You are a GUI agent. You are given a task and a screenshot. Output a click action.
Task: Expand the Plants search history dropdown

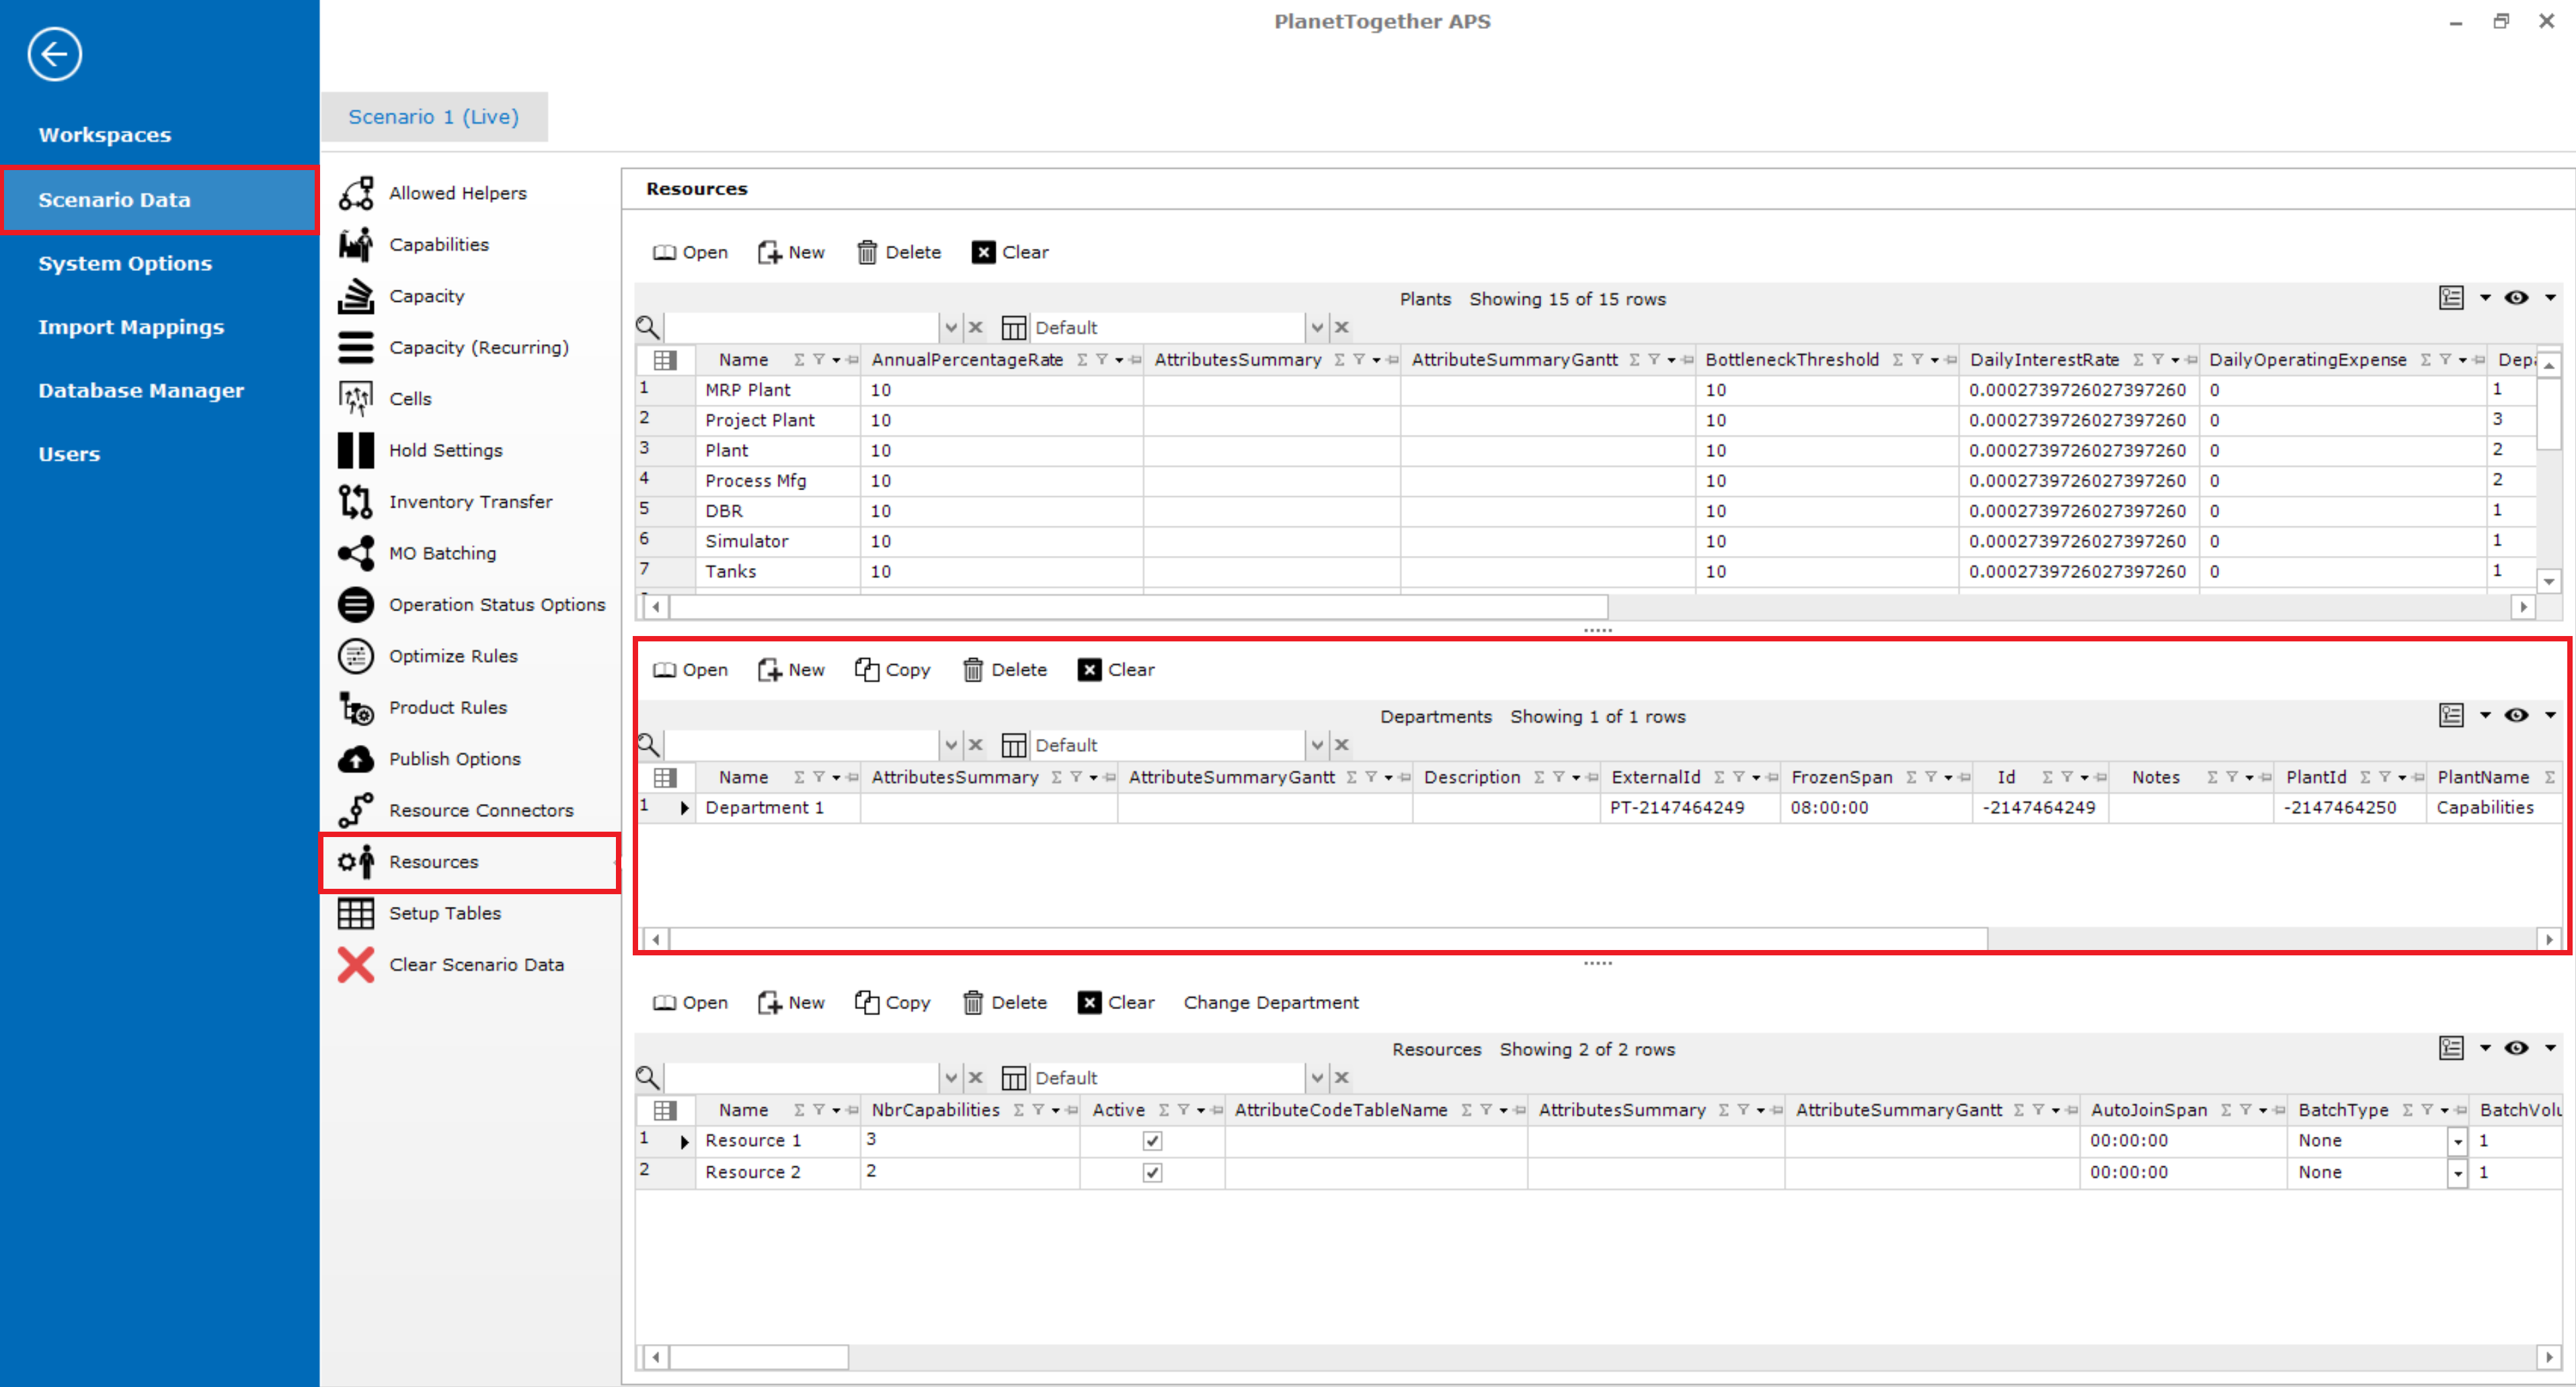(x=950, y=328)
